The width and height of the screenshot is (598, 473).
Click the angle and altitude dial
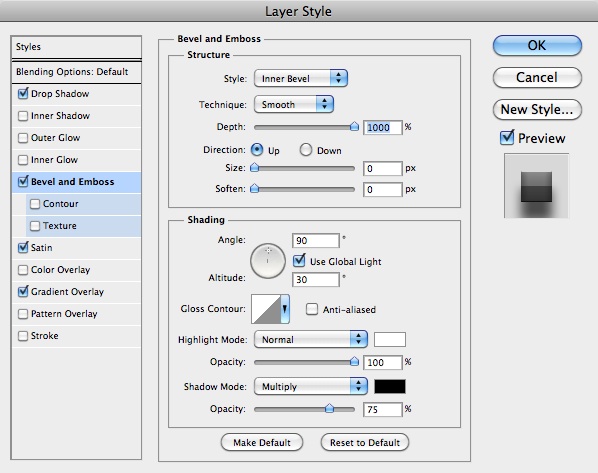tap(268, 261)
